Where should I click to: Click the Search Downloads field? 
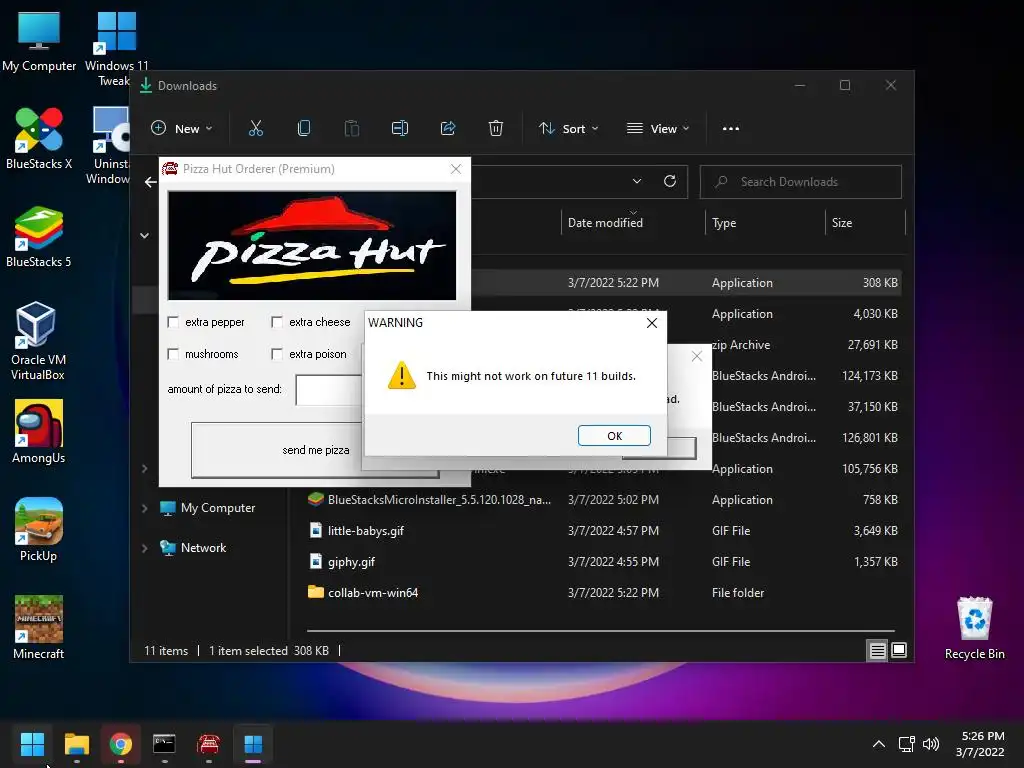tap(801, 182)
